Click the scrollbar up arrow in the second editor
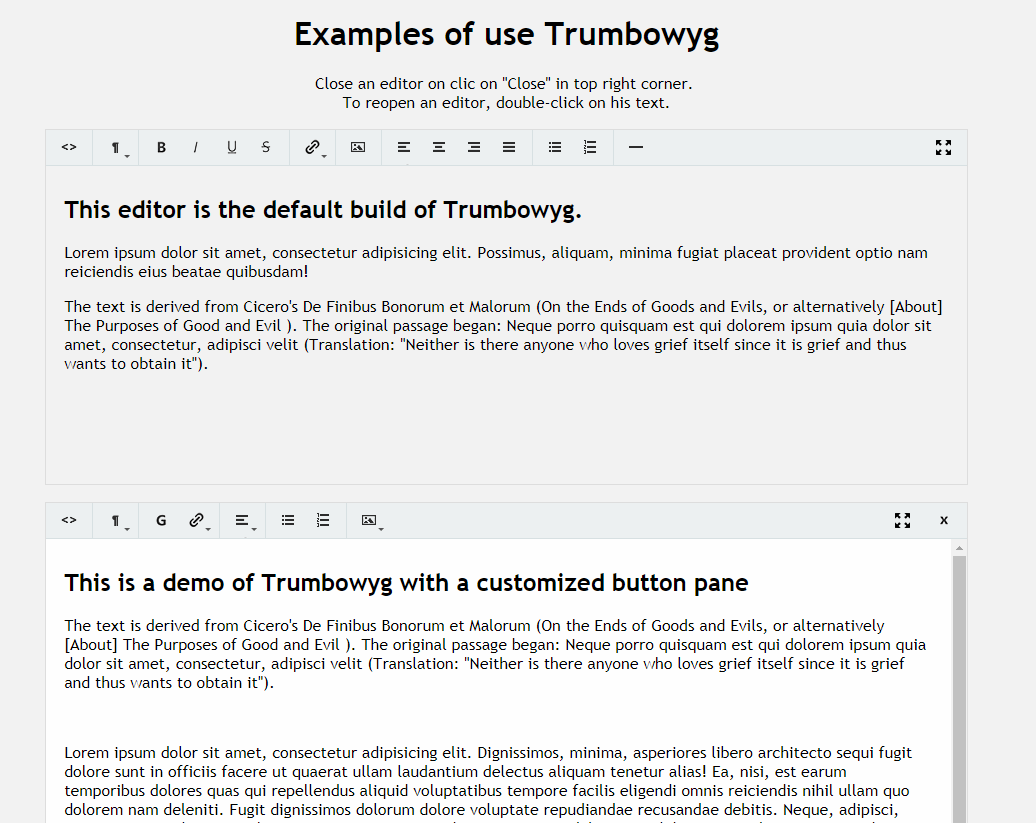This screenshot has height=823, width=1036. click(x=959, y=548)
